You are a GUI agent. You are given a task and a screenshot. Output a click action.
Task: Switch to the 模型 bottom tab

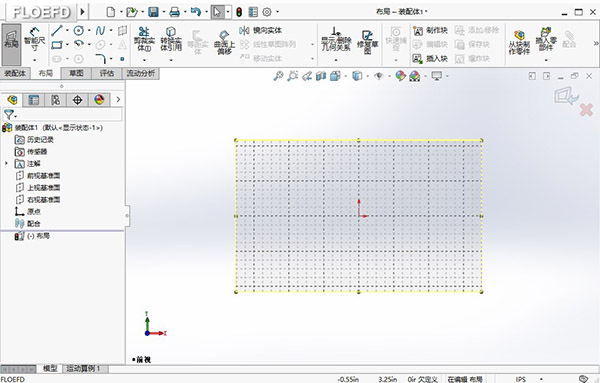(x=50, y=368)
